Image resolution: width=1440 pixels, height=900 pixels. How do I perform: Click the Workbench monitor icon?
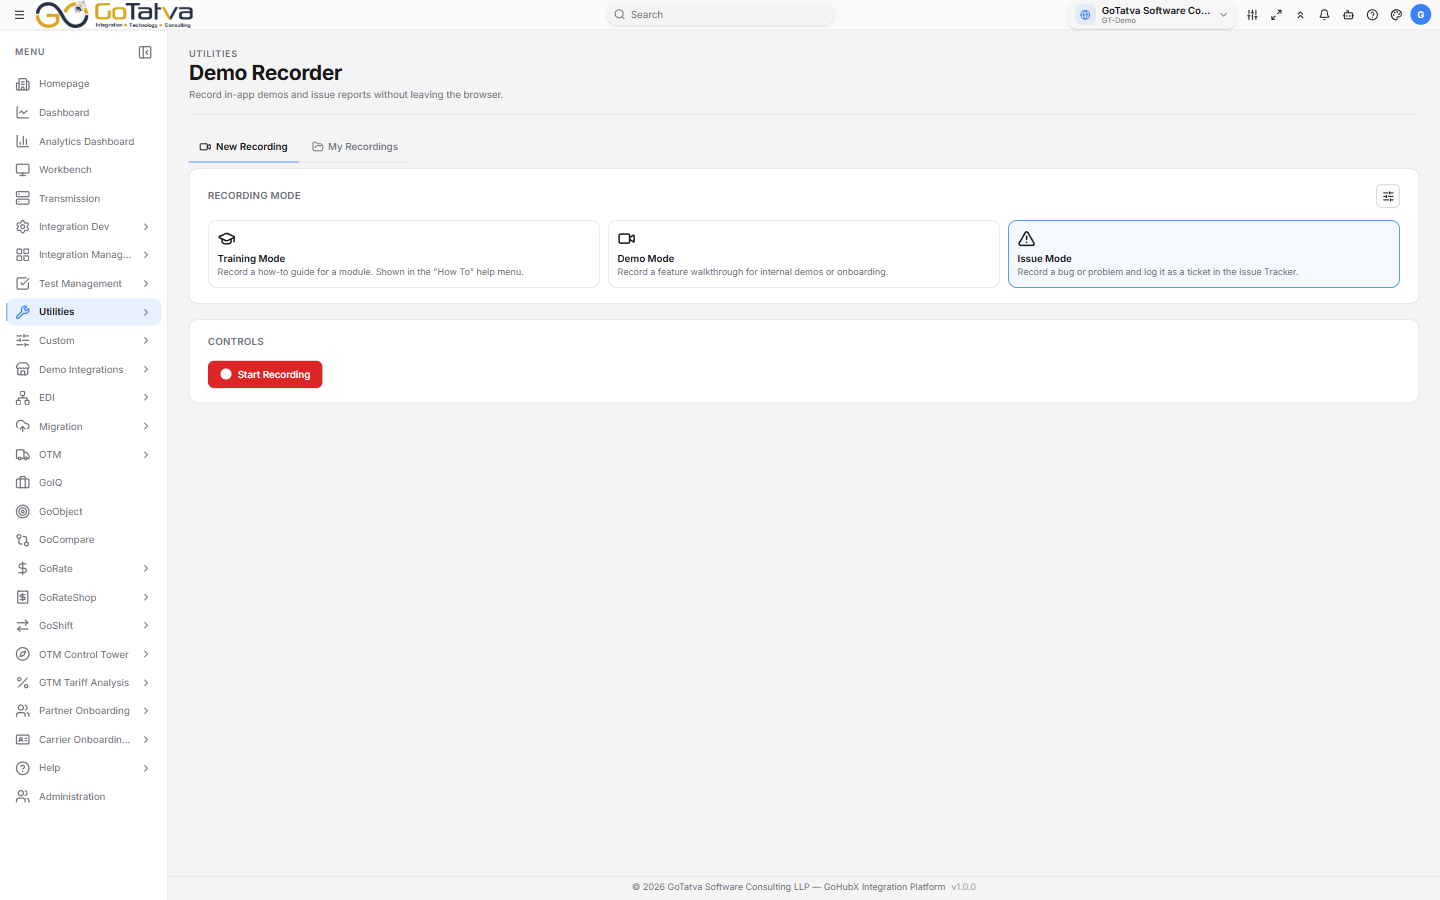pos(23,170)
